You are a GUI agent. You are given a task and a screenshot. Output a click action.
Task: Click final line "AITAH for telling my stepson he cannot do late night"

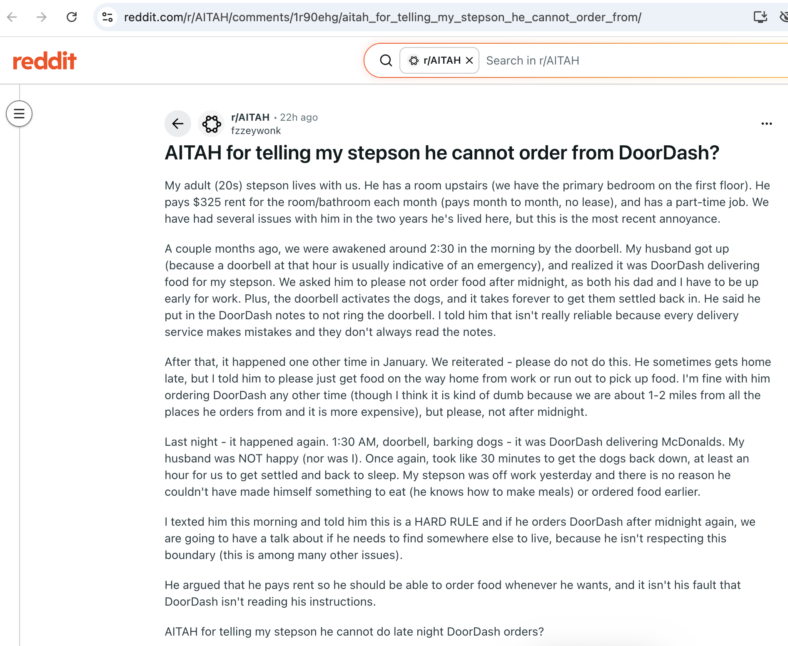tap(354, 631)
